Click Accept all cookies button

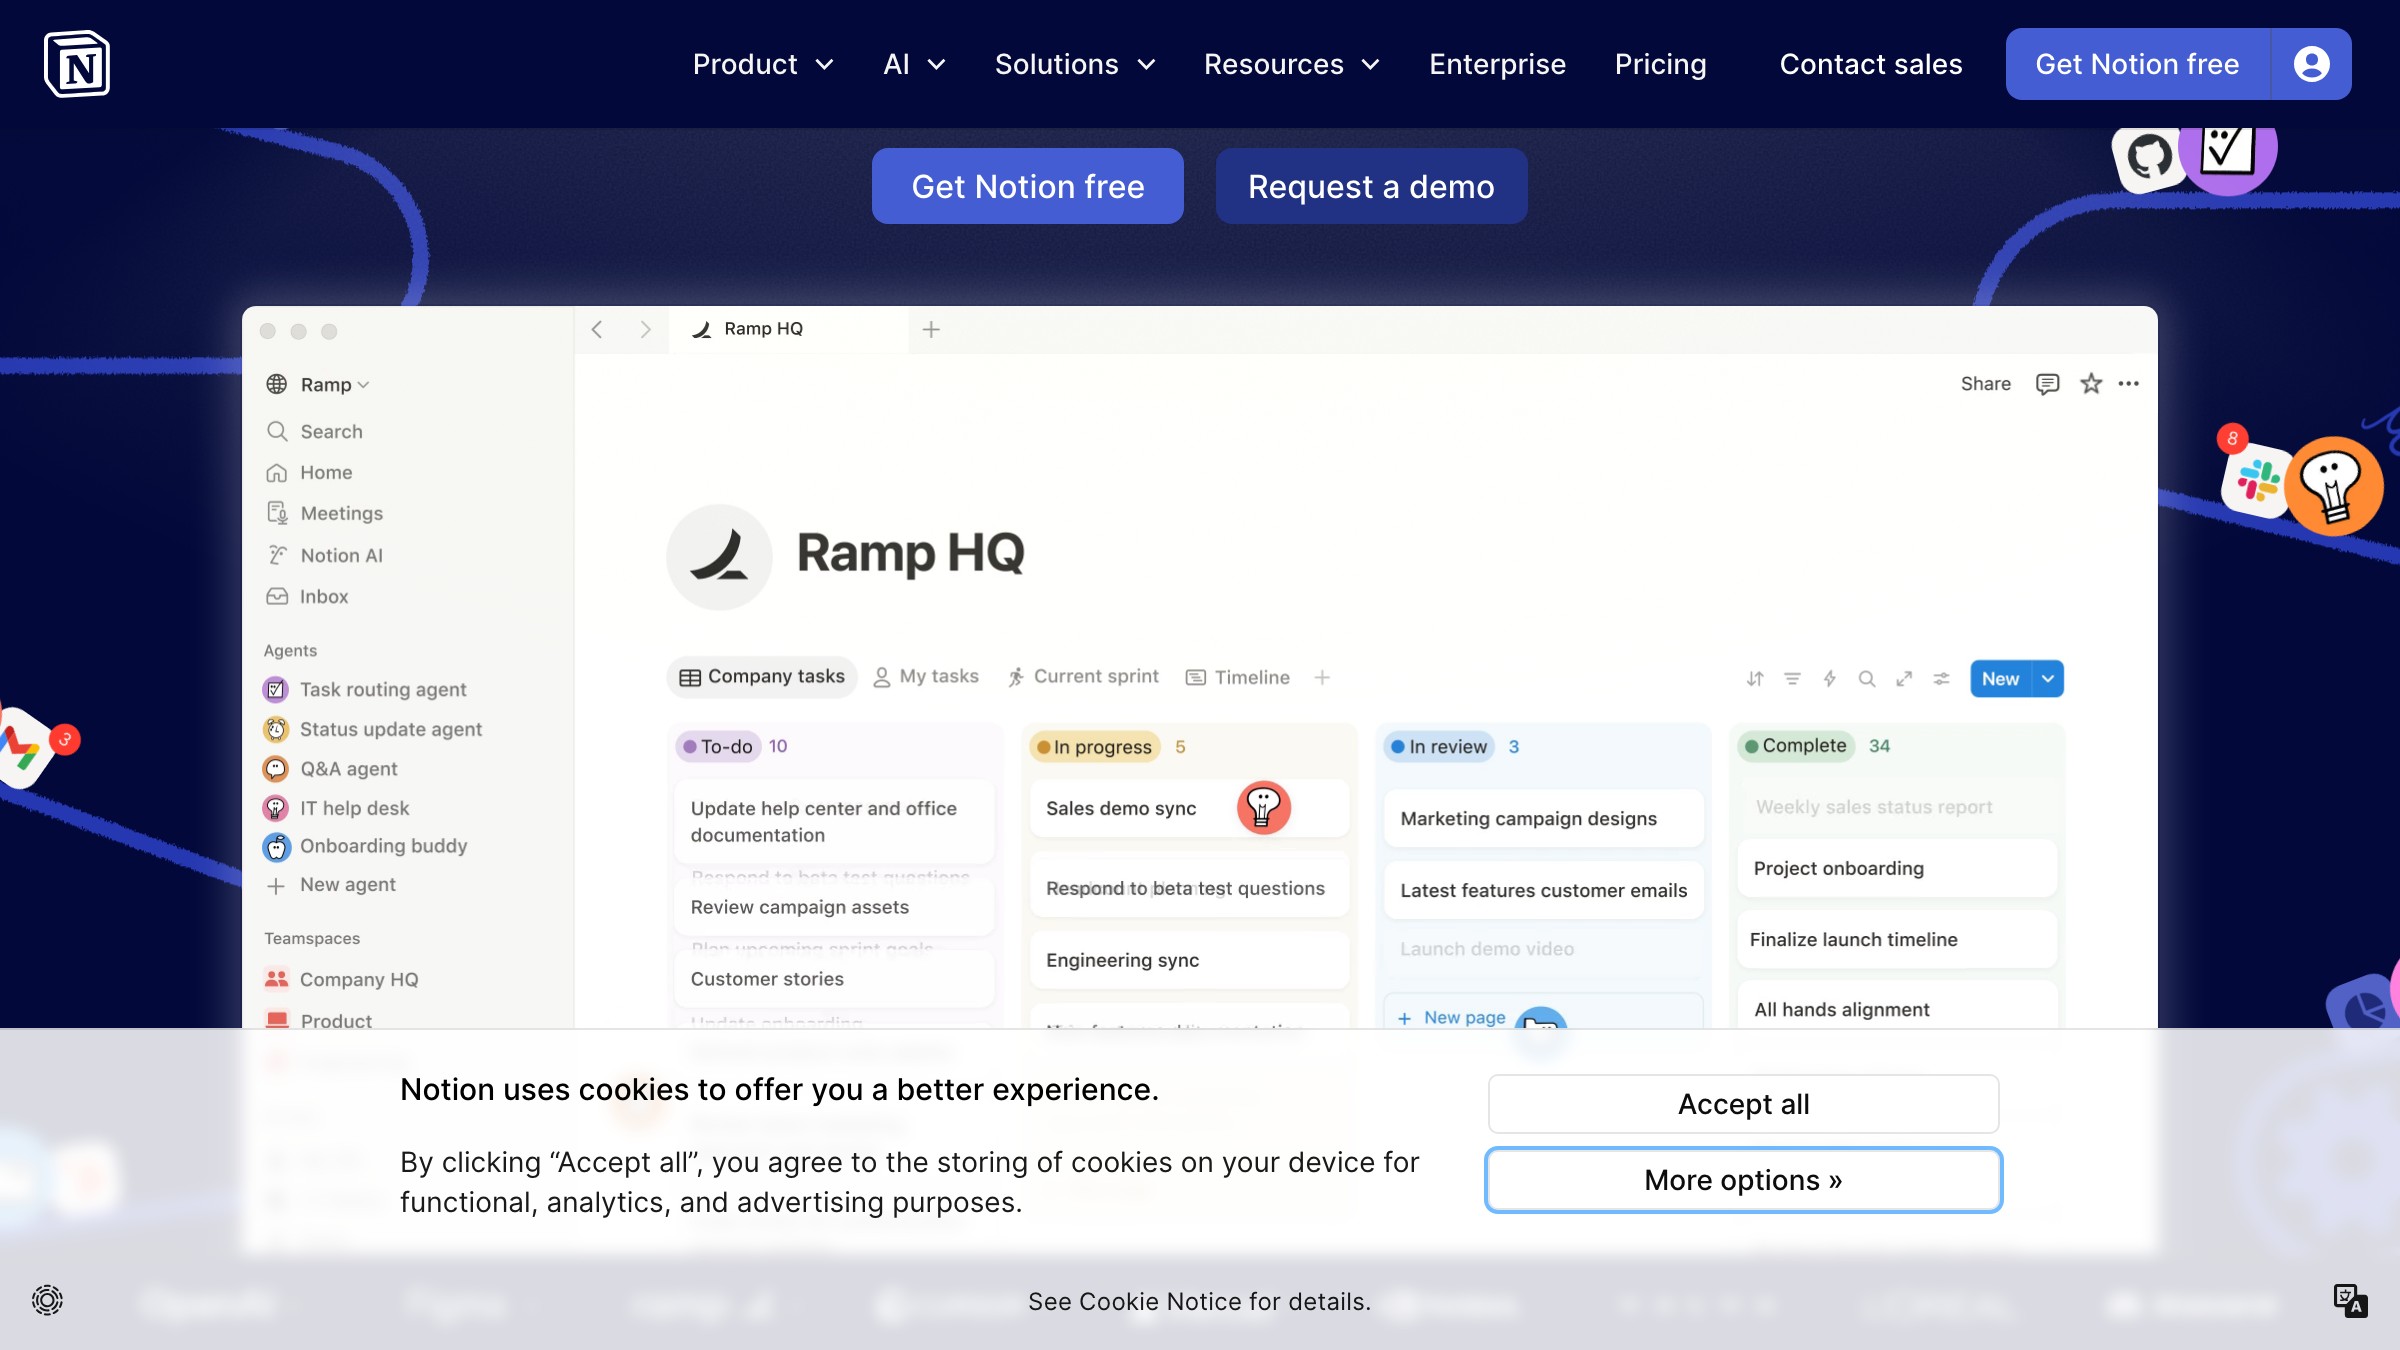click(x=1743, y=1104)
